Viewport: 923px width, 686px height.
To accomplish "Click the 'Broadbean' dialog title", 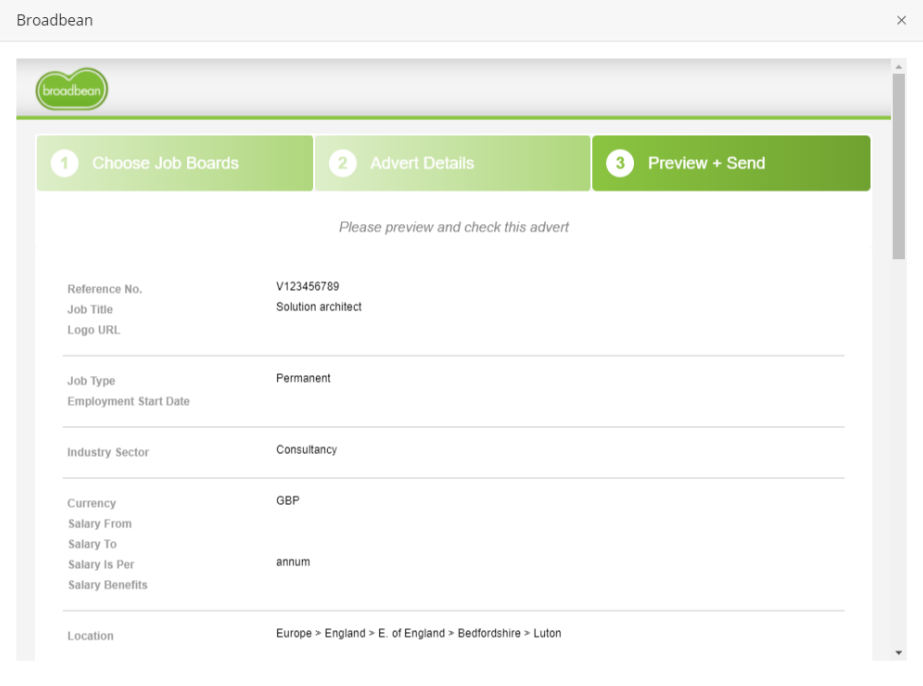I will coord(55,20).
